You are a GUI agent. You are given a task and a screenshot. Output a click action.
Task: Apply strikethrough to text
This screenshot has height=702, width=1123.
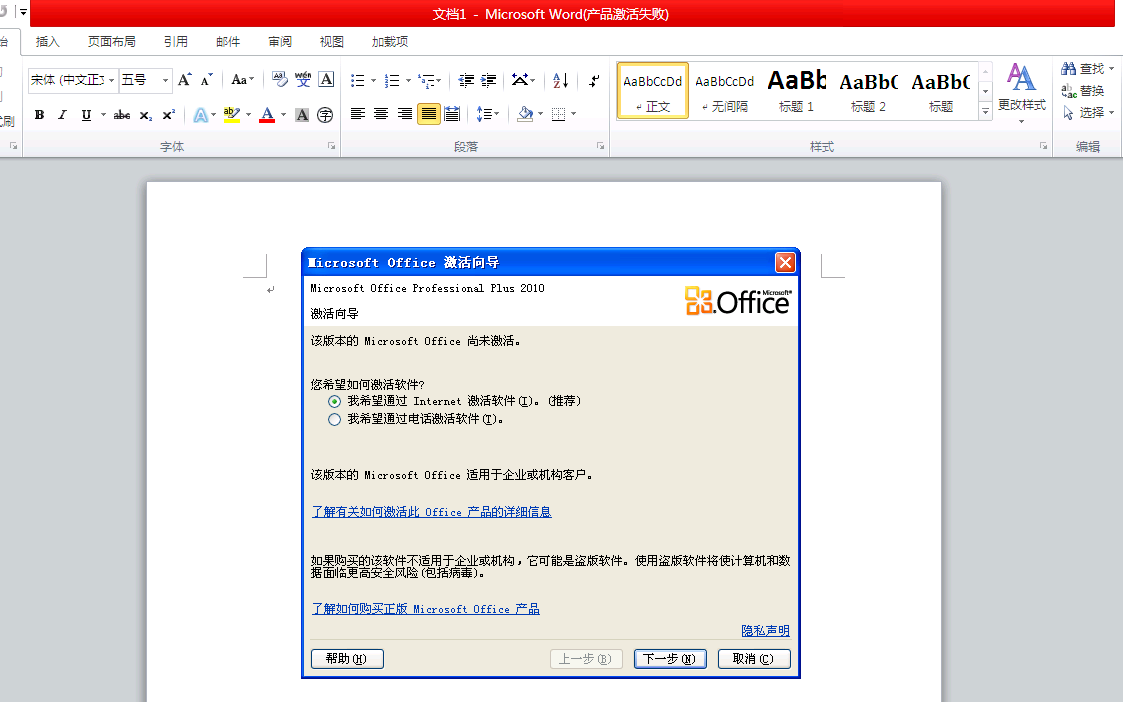click(x=122, y=115)
